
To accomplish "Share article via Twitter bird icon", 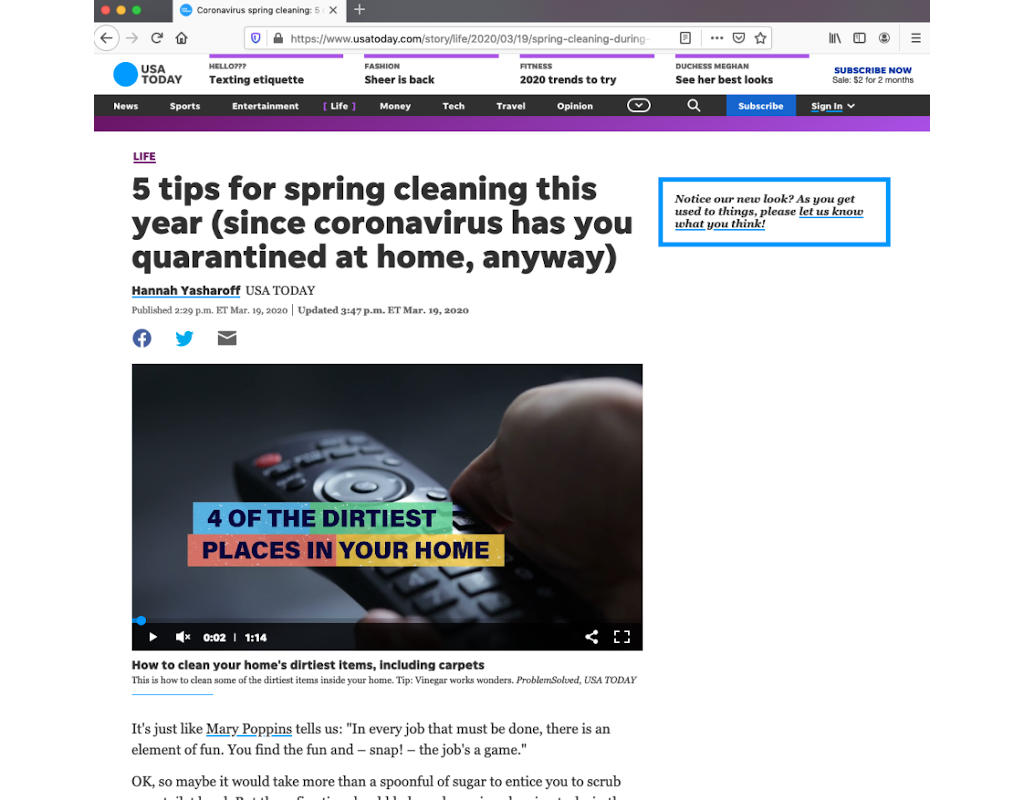I will point(184,338).
